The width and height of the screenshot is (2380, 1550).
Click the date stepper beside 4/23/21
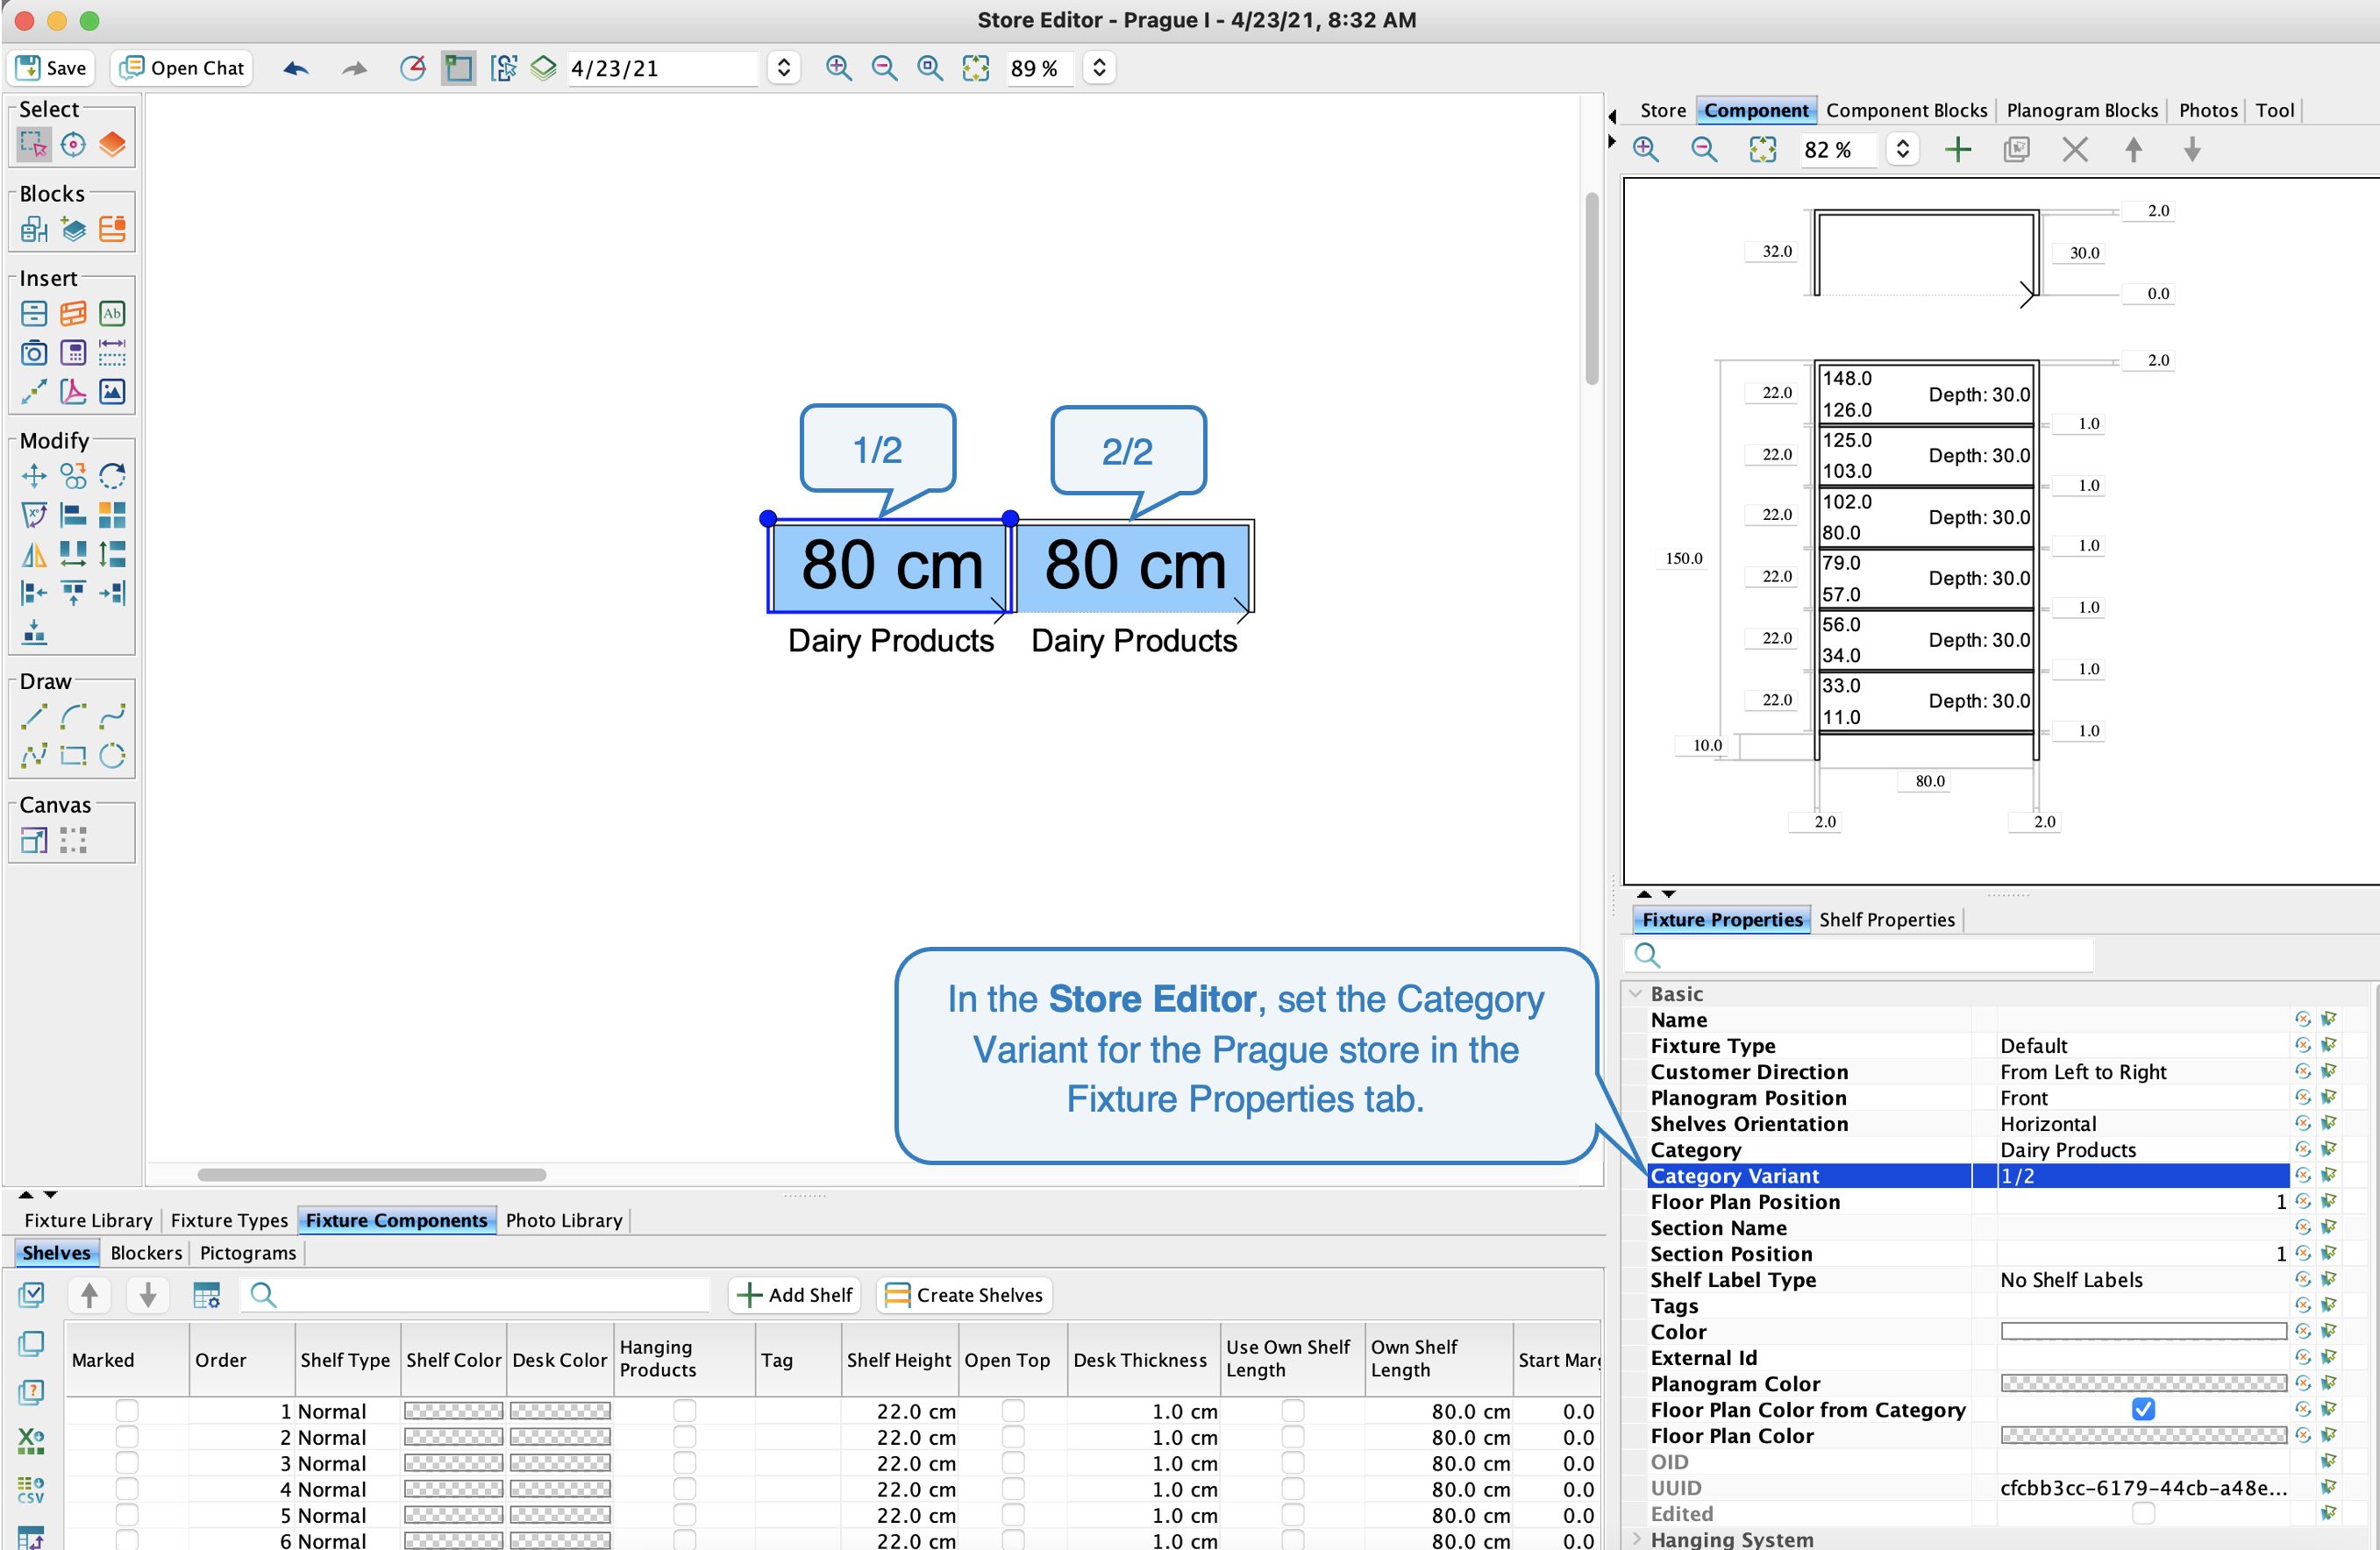click(784, 68)
